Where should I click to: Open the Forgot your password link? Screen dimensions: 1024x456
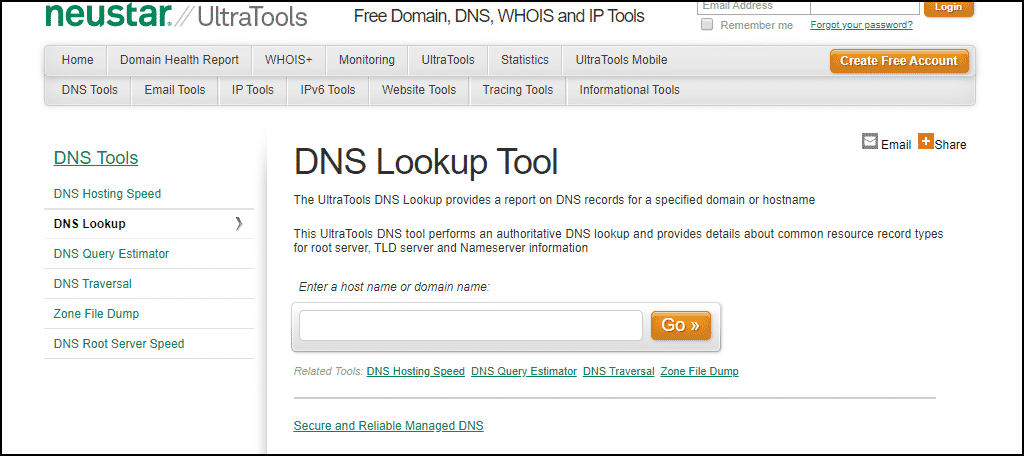[x=861, y=25]
